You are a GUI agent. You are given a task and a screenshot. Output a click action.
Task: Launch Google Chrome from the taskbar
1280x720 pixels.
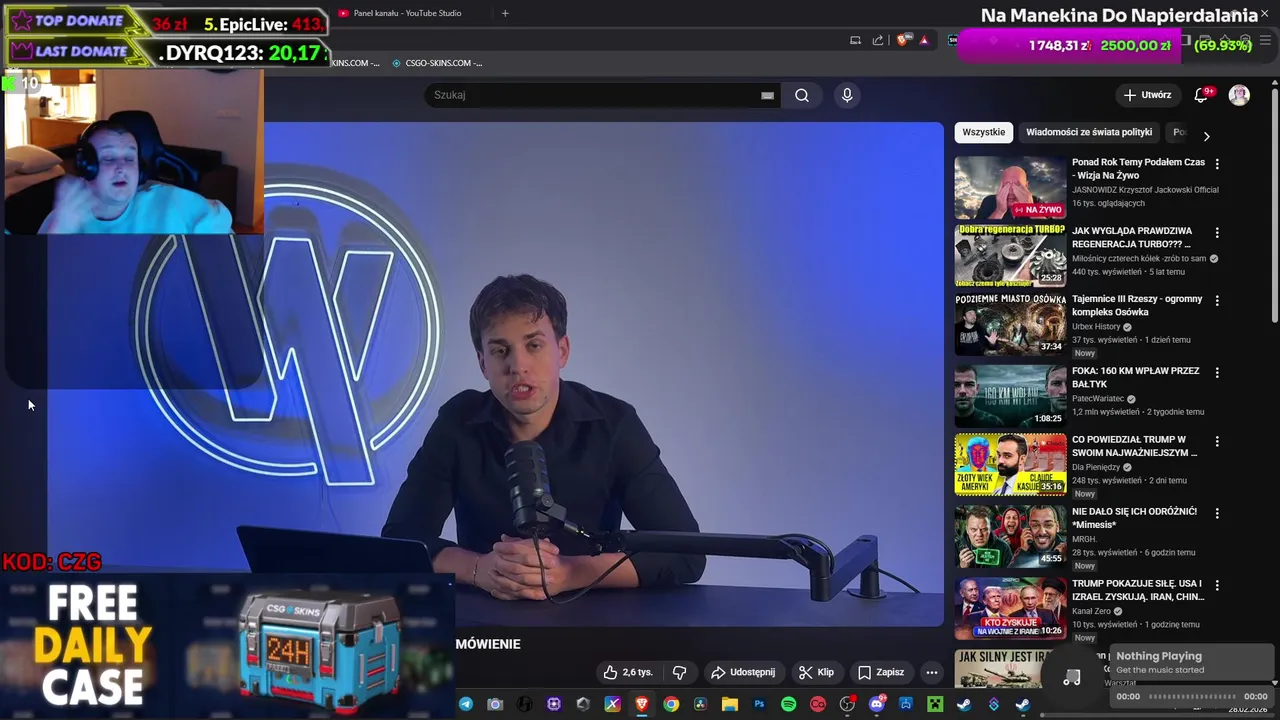(x=671, y=704)
